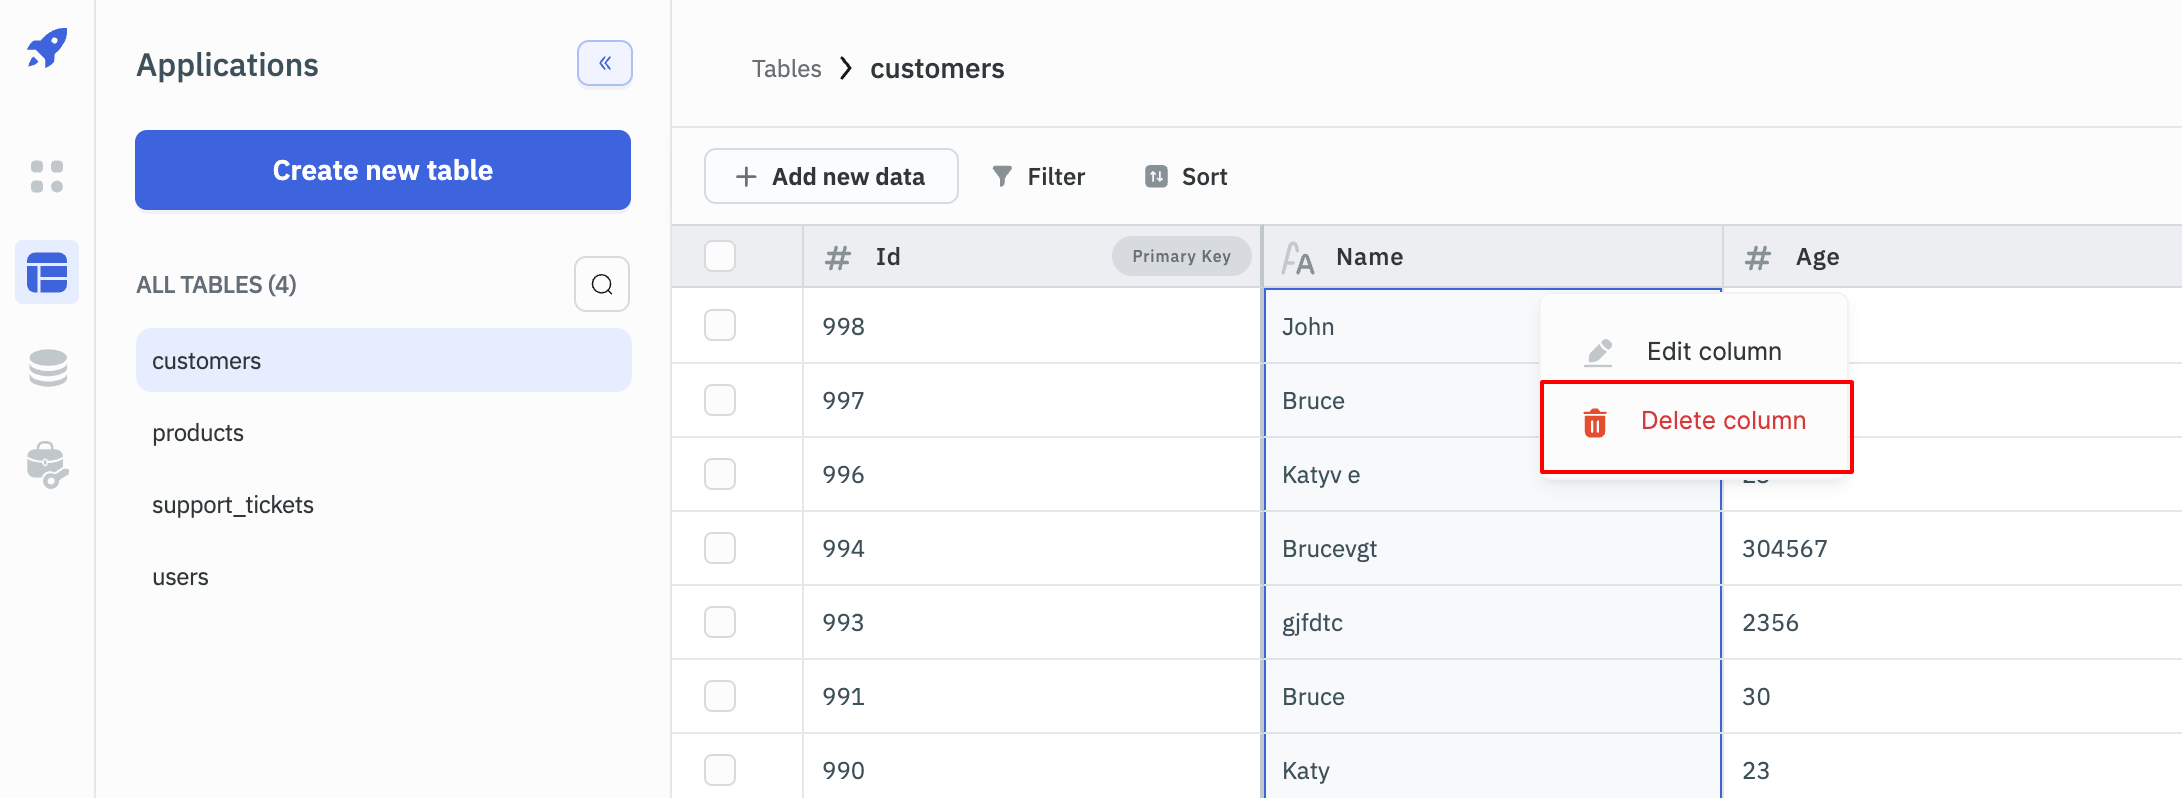Choose Delete column from context menu

point(1722,421)
